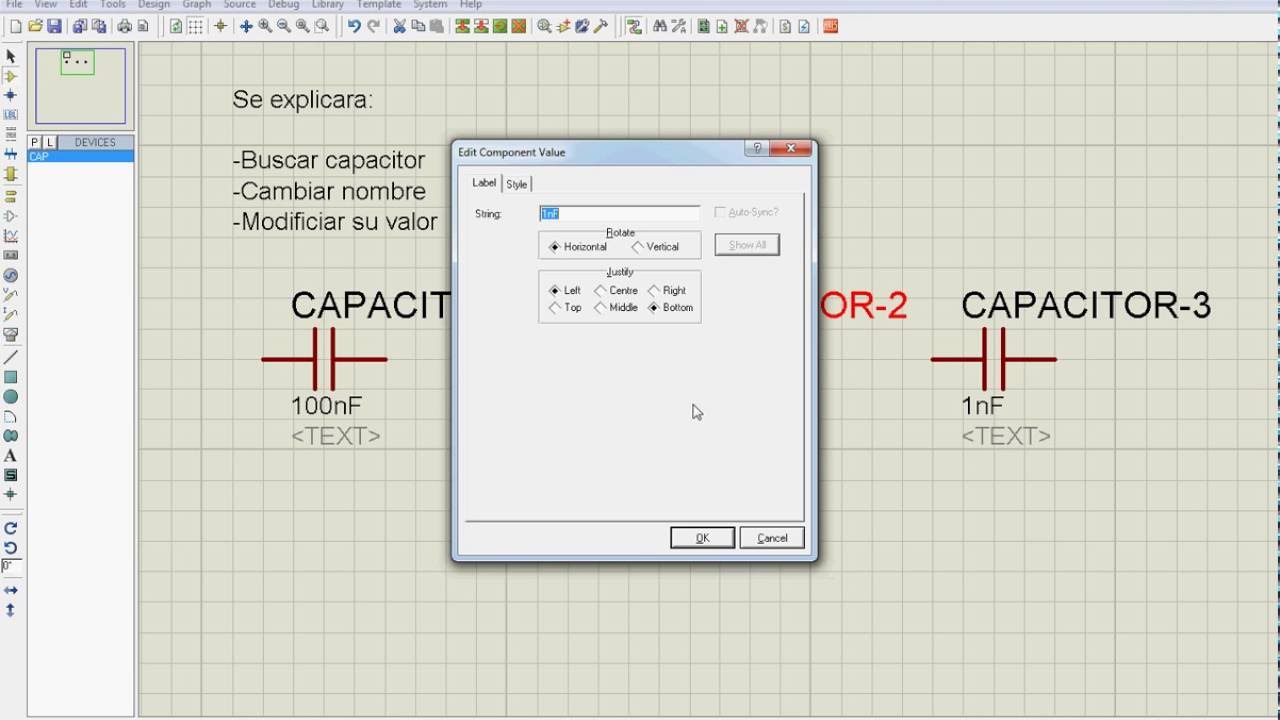This screenshot has width=1280, height=720.
Task: Save the design with the floppy icon
Action: point(54,26)
